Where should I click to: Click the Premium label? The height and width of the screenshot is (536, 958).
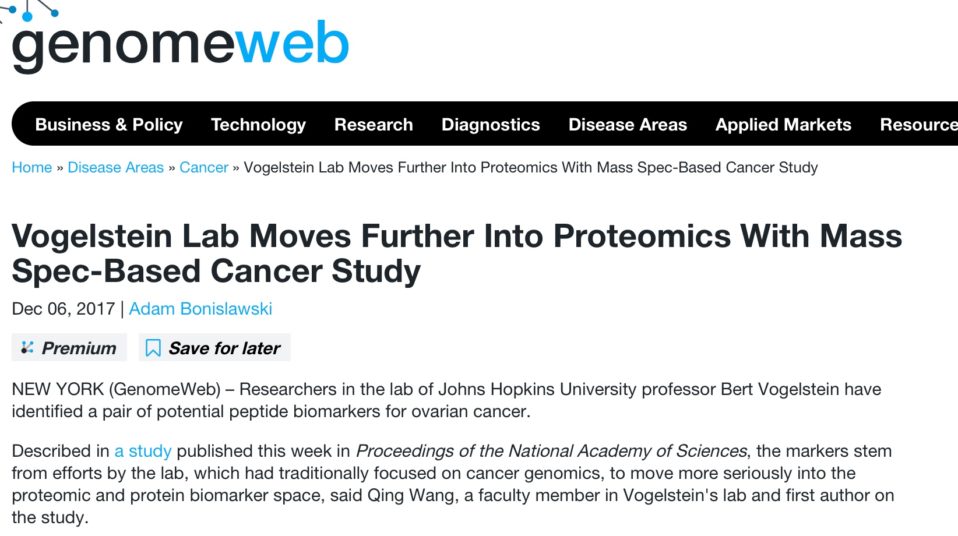(x=79, y=348)
